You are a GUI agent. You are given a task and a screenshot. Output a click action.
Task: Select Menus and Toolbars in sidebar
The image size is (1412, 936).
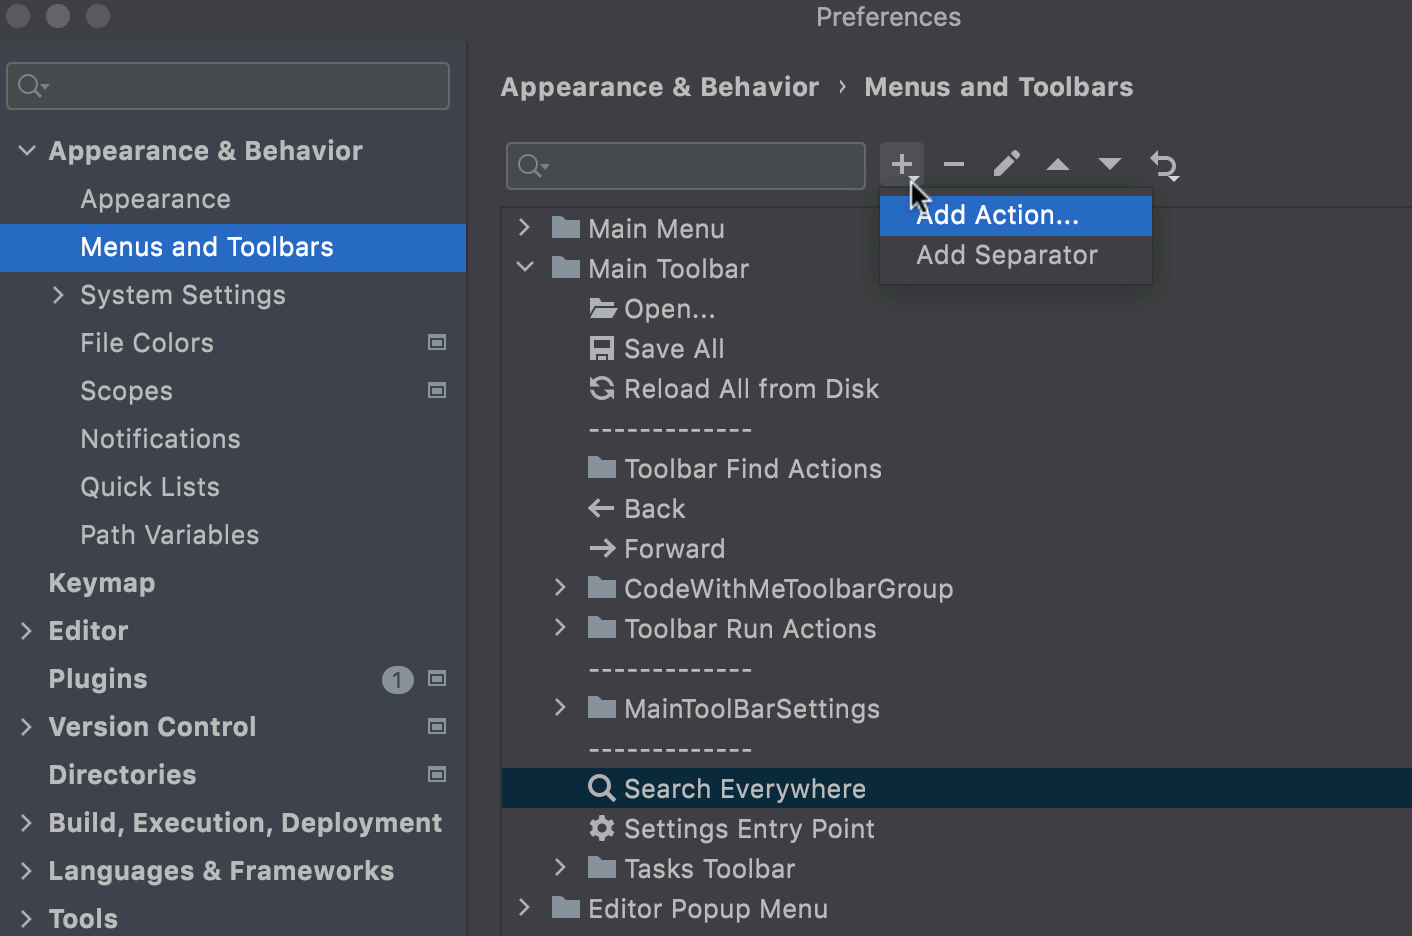pos(233,248)
